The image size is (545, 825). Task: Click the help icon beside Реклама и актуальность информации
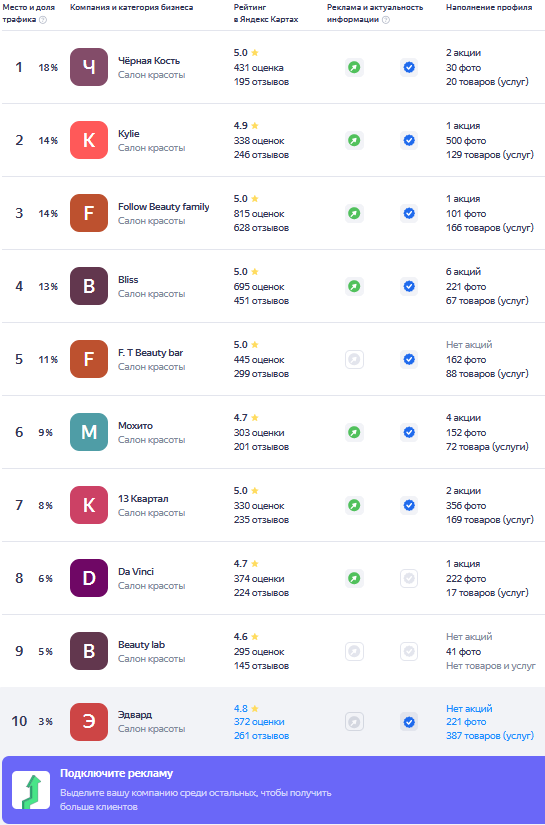click(x=386, y=20)
